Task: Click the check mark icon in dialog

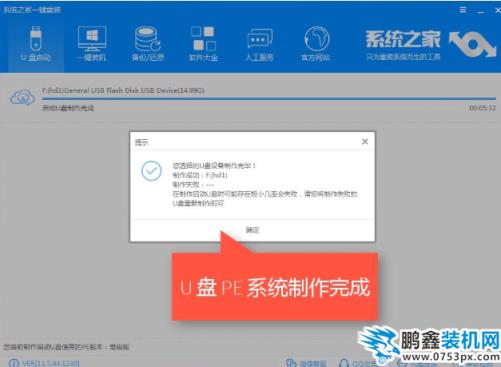Action: pos(151,171)
